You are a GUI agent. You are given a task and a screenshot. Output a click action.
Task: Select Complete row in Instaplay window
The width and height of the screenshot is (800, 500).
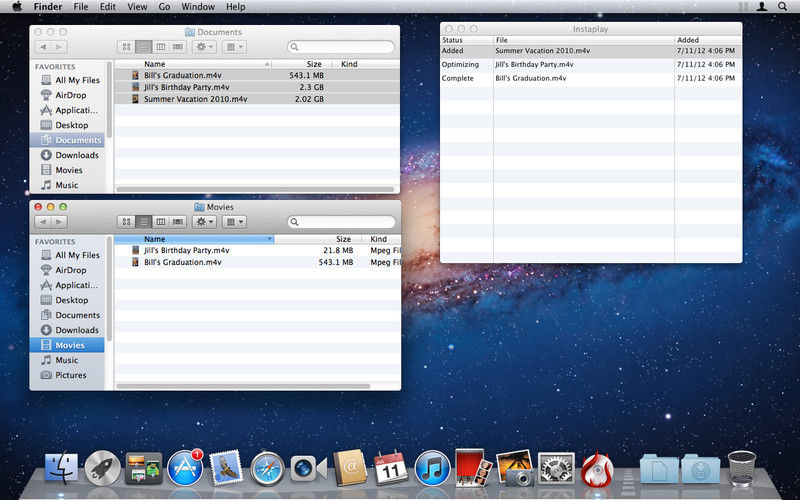point(591,79)
